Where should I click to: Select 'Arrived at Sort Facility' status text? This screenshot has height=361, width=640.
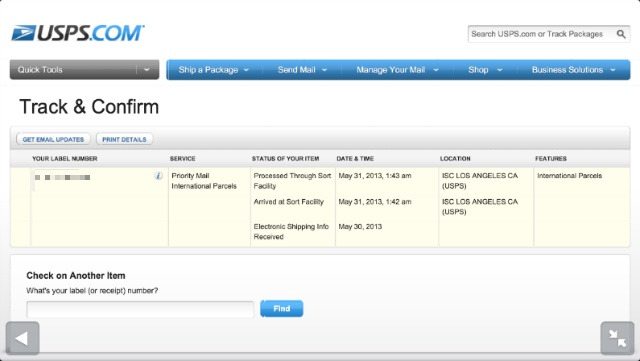pyautogui.click(x=289, y=202)
